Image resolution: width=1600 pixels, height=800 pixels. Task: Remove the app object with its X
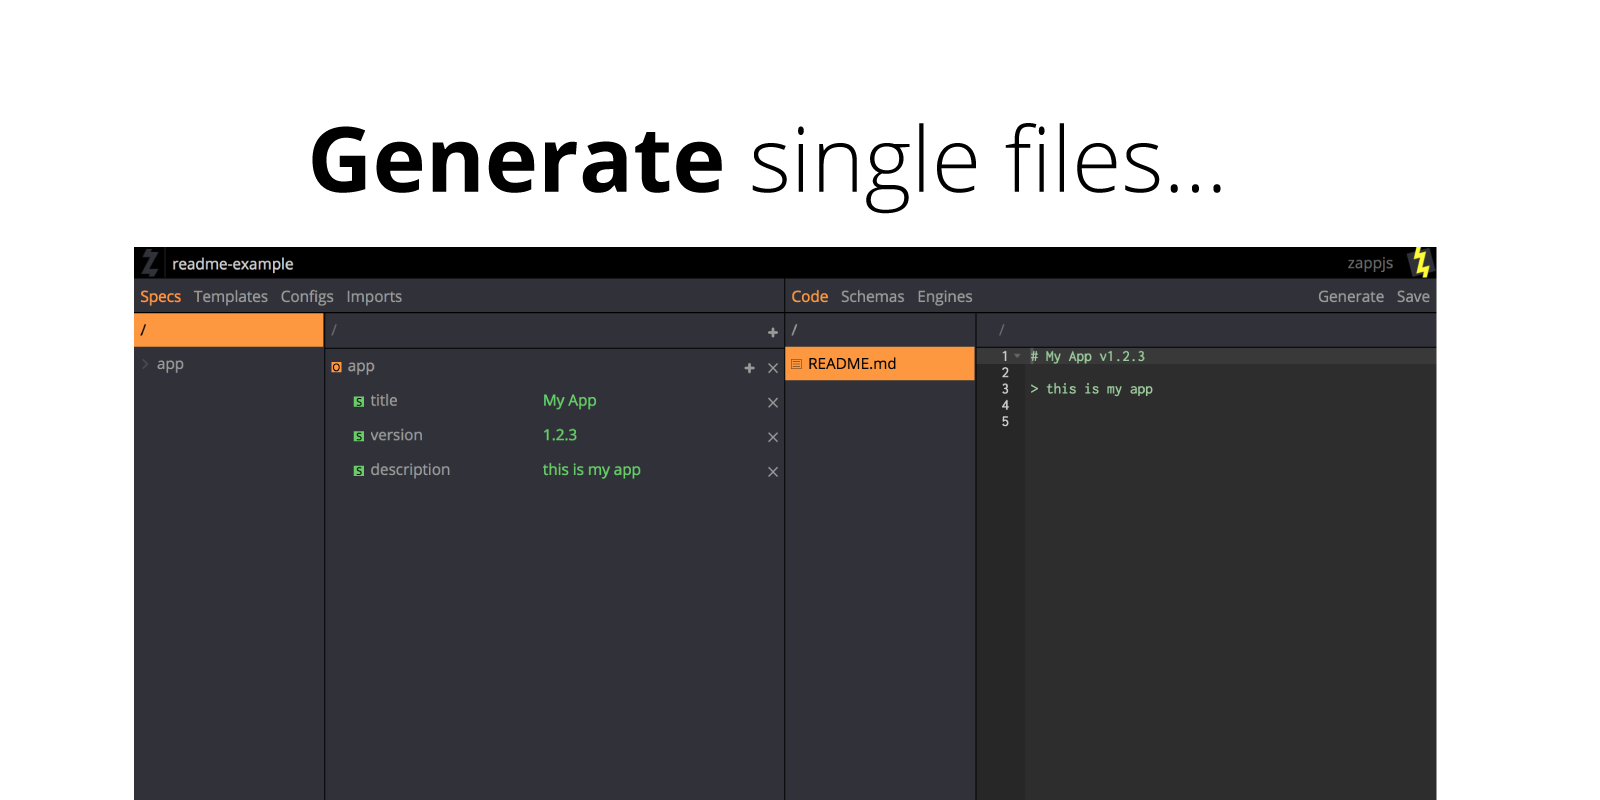pos(773,368)
